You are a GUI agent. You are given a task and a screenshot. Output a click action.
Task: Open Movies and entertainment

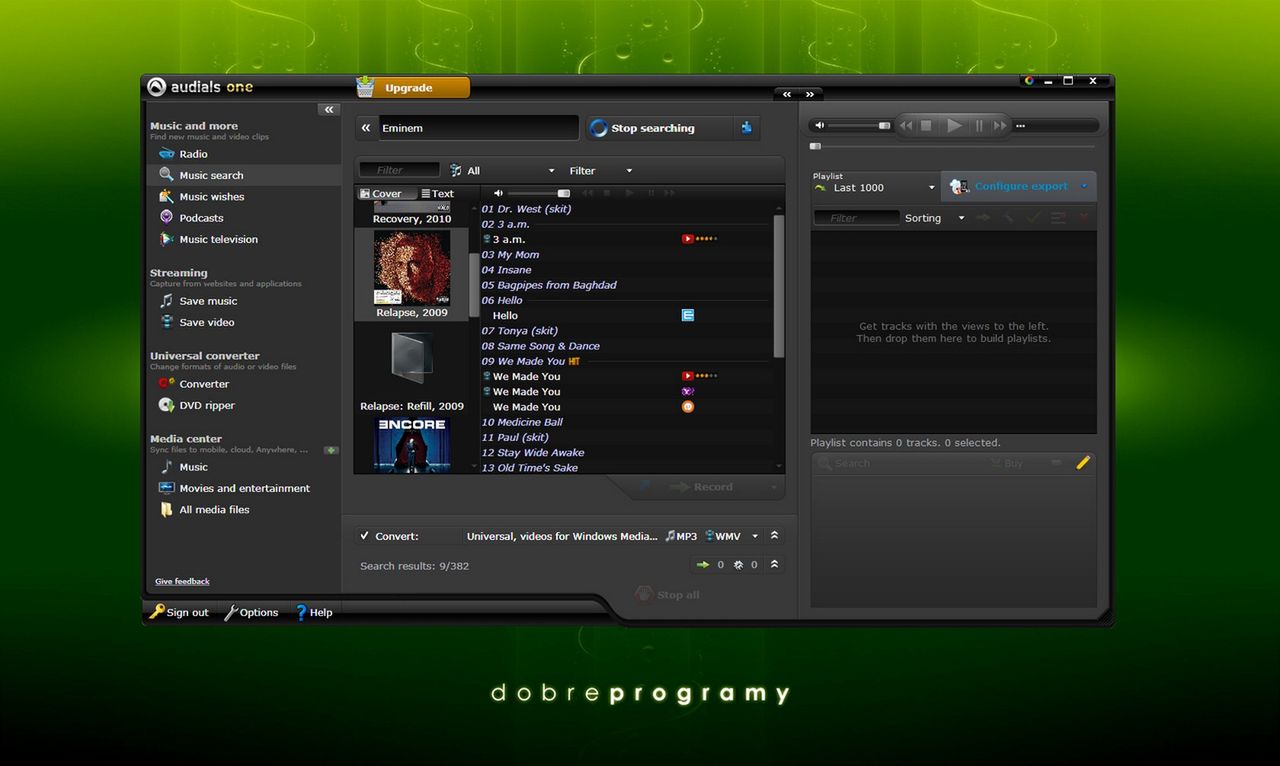[x=235, y=489]
